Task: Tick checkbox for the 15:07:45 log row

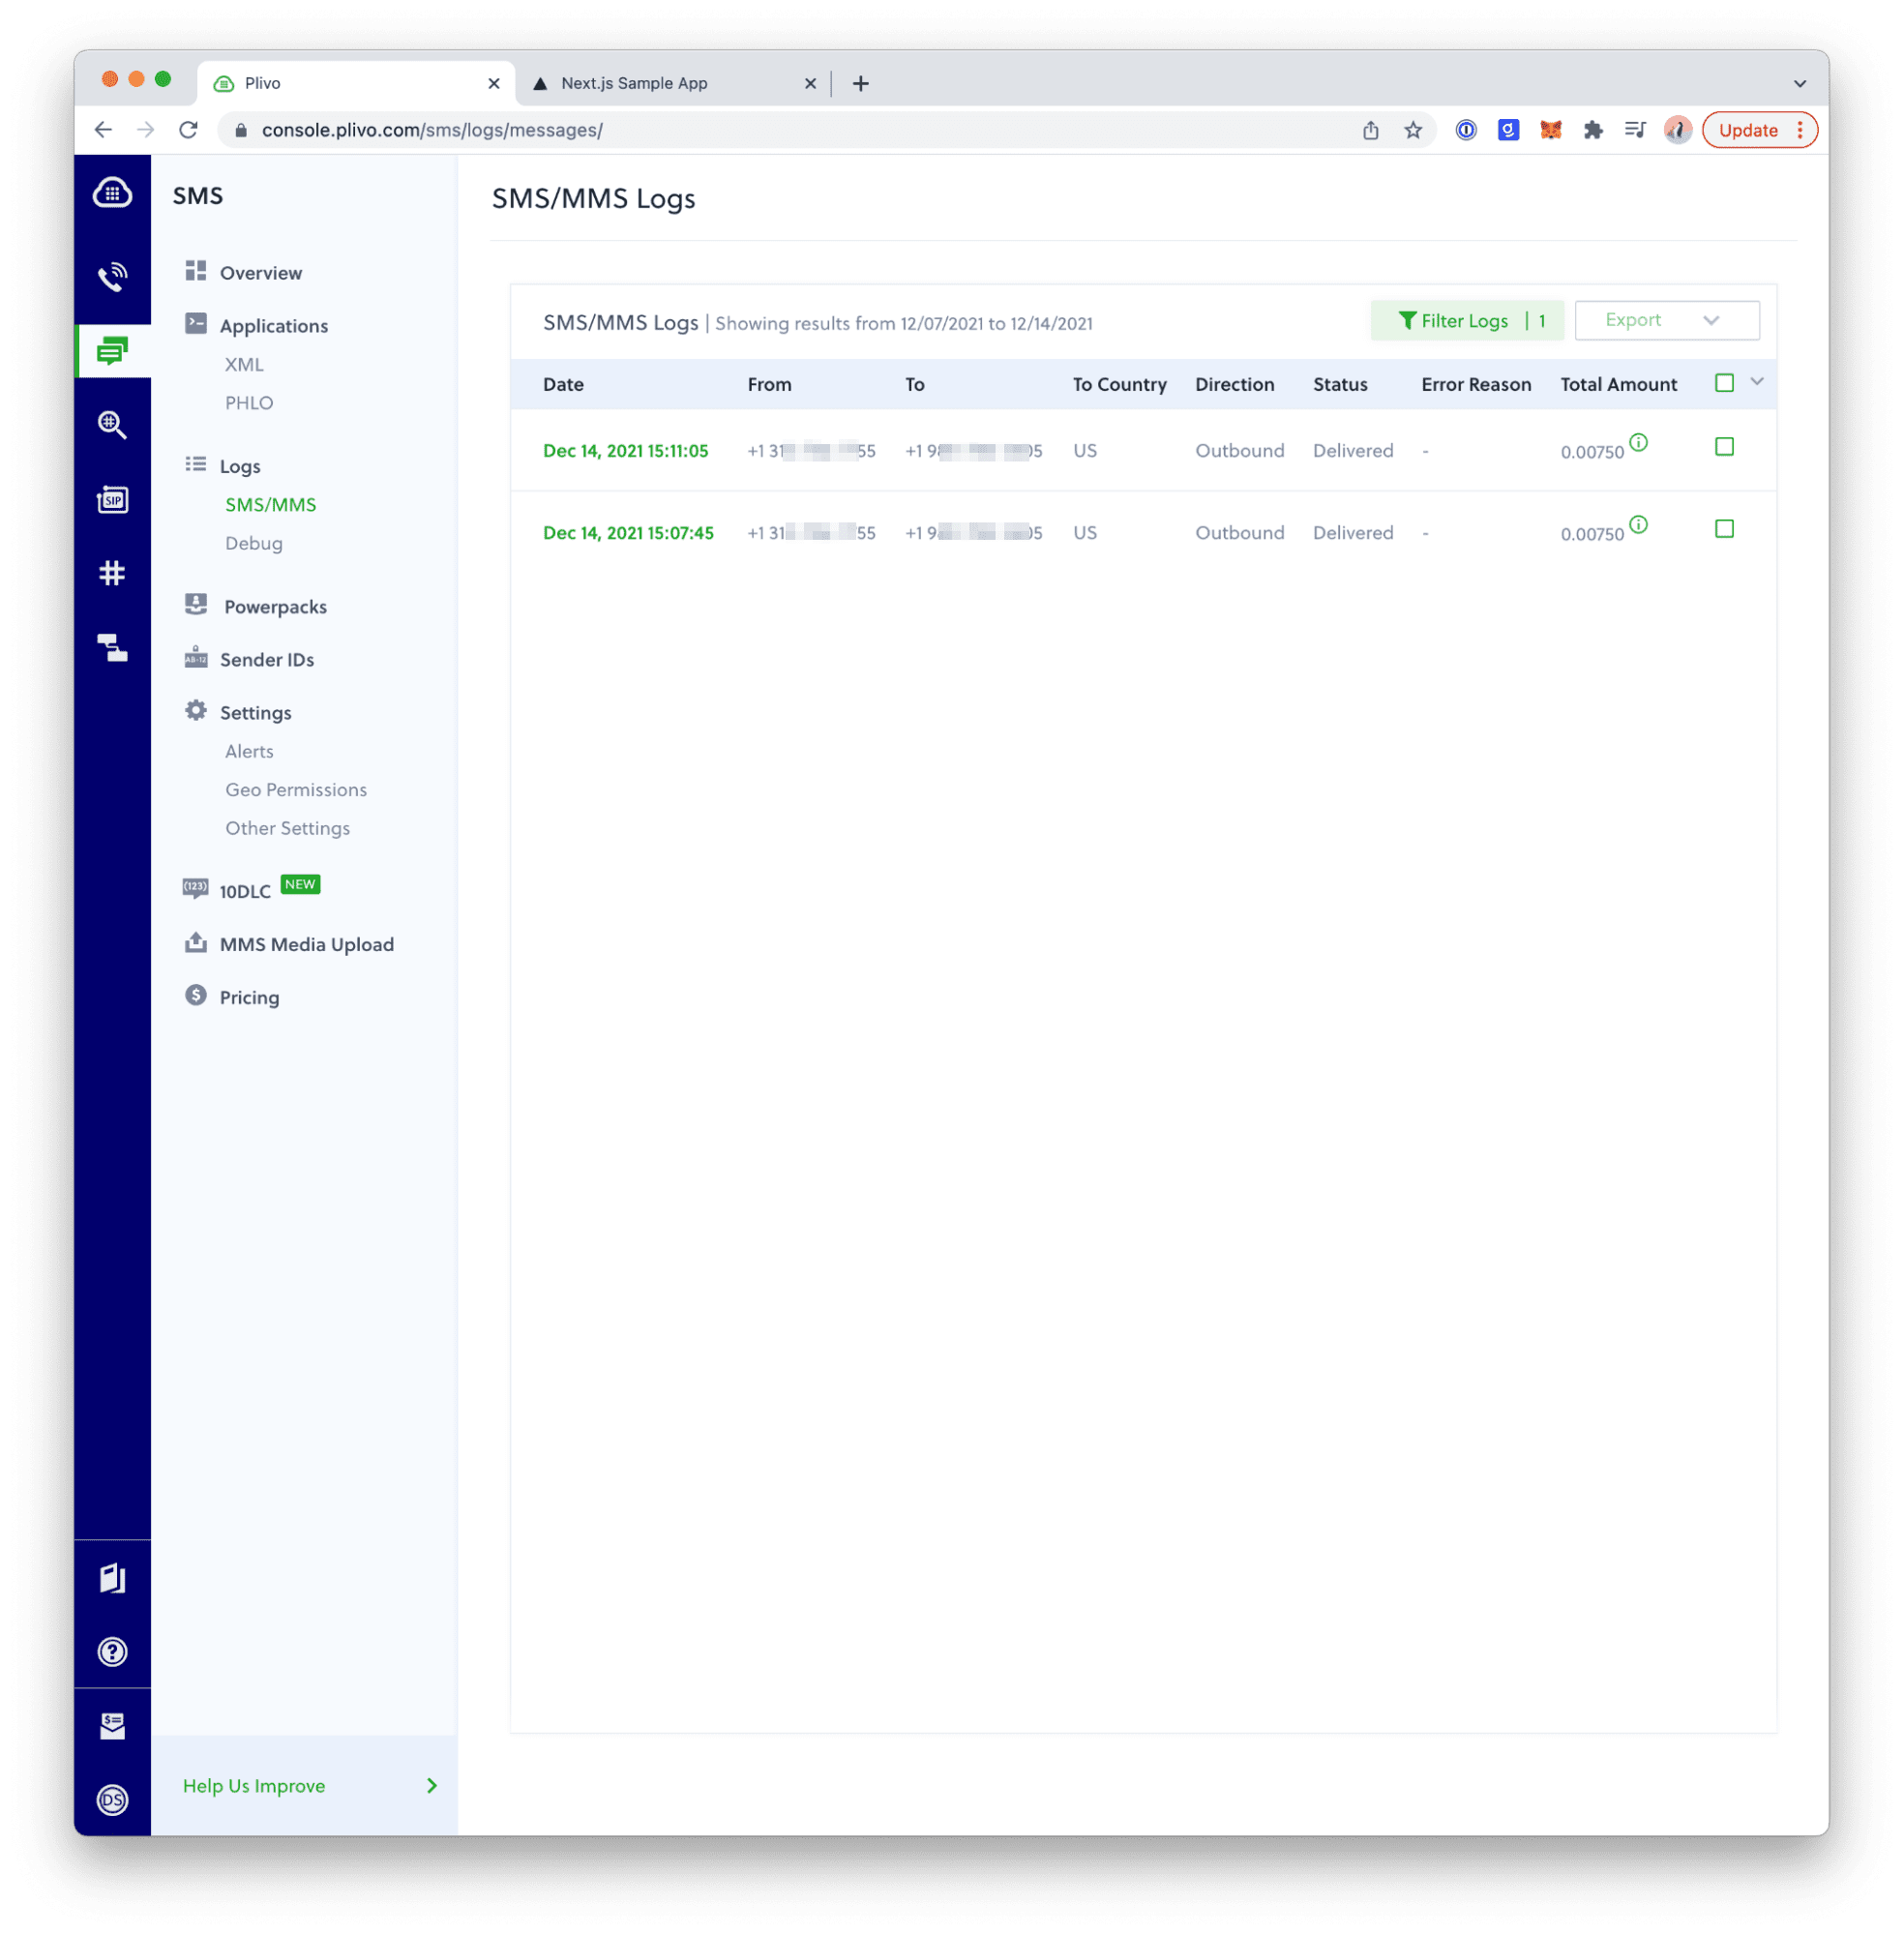Action: (1724, 529)
